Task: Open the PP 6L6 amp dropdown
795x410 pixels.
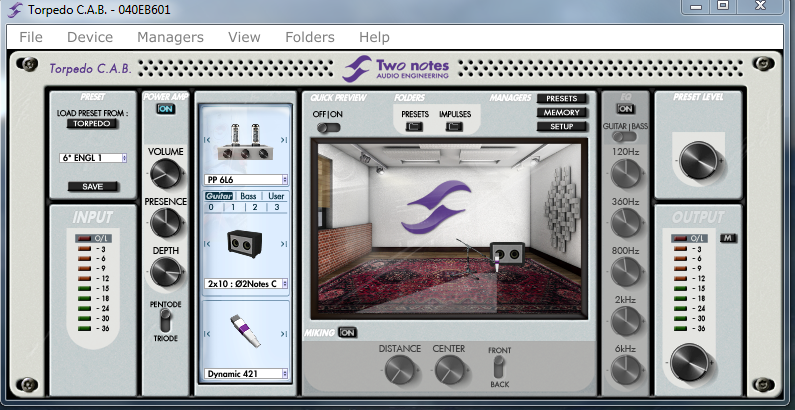Action: (246, 179)
